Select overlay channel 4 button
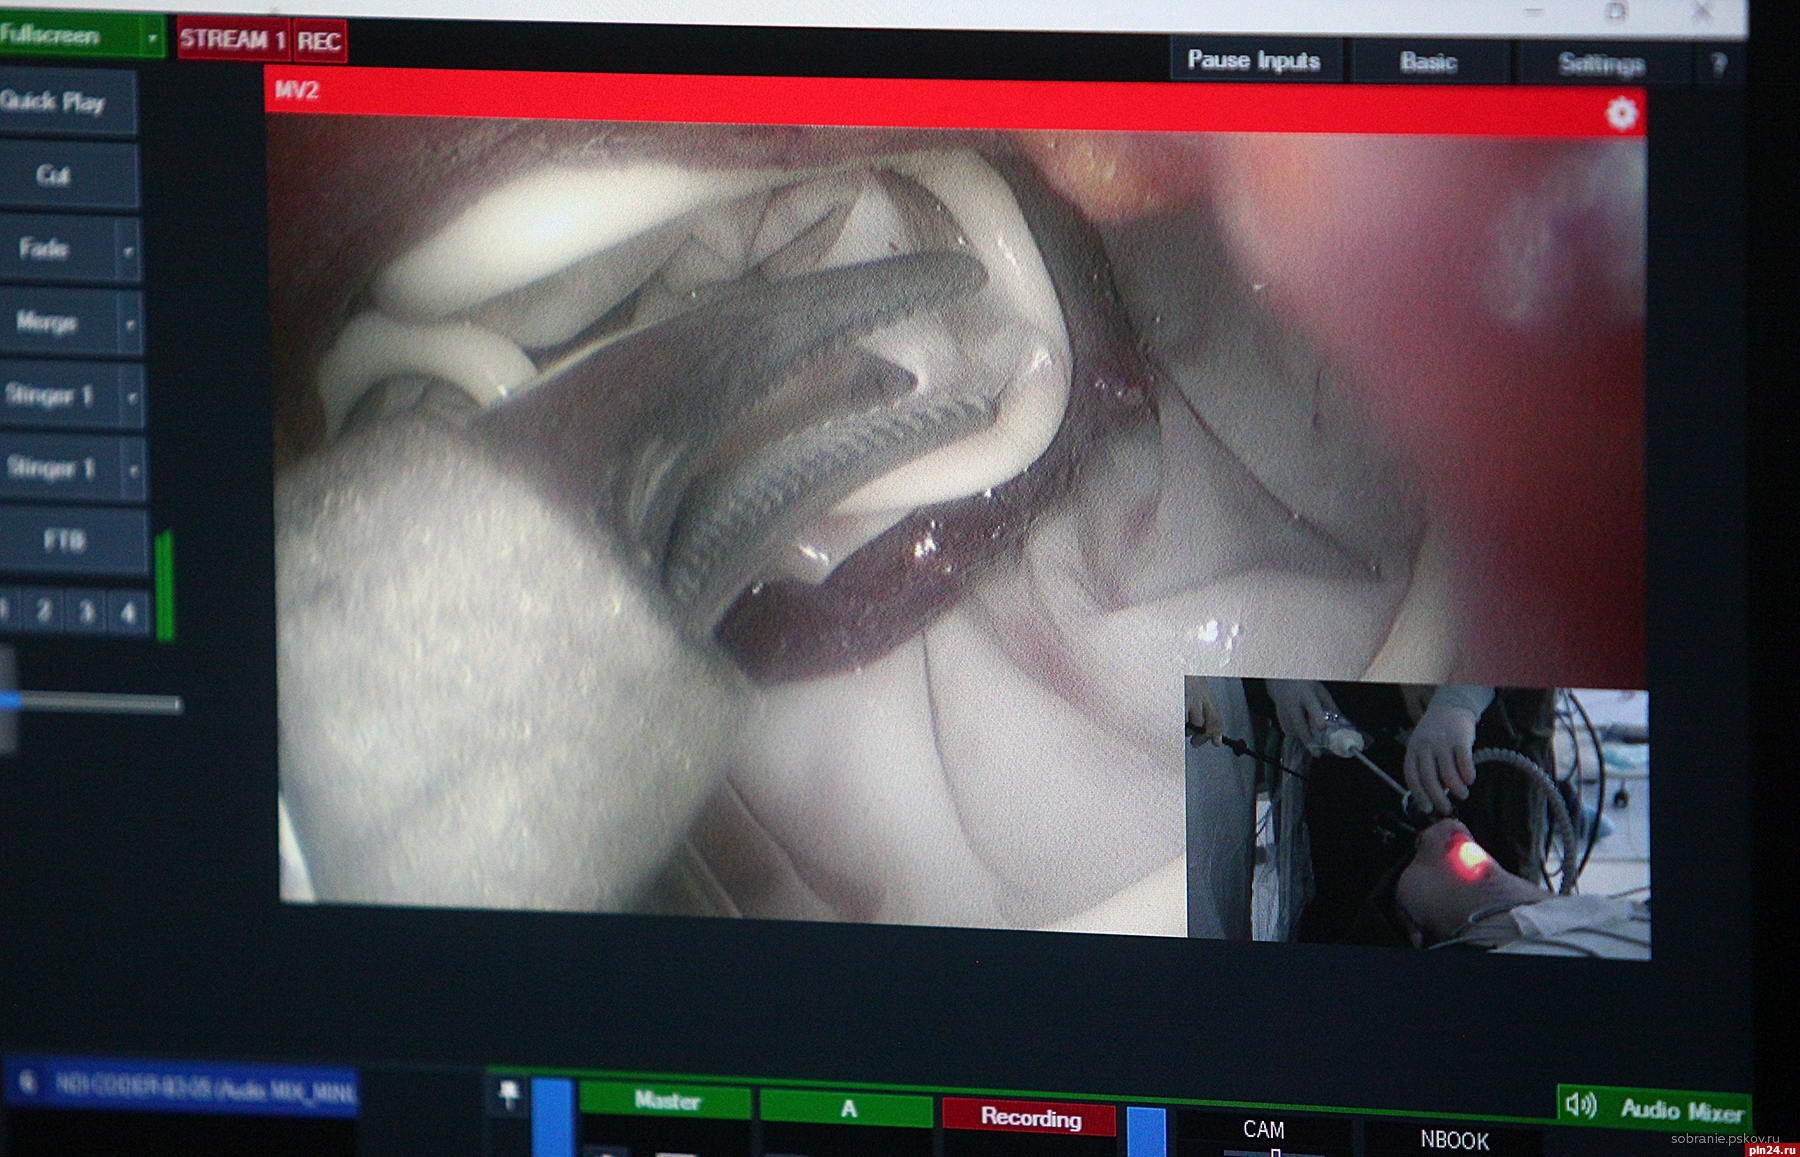The image size is (1800, 1157). coord(128,611)
